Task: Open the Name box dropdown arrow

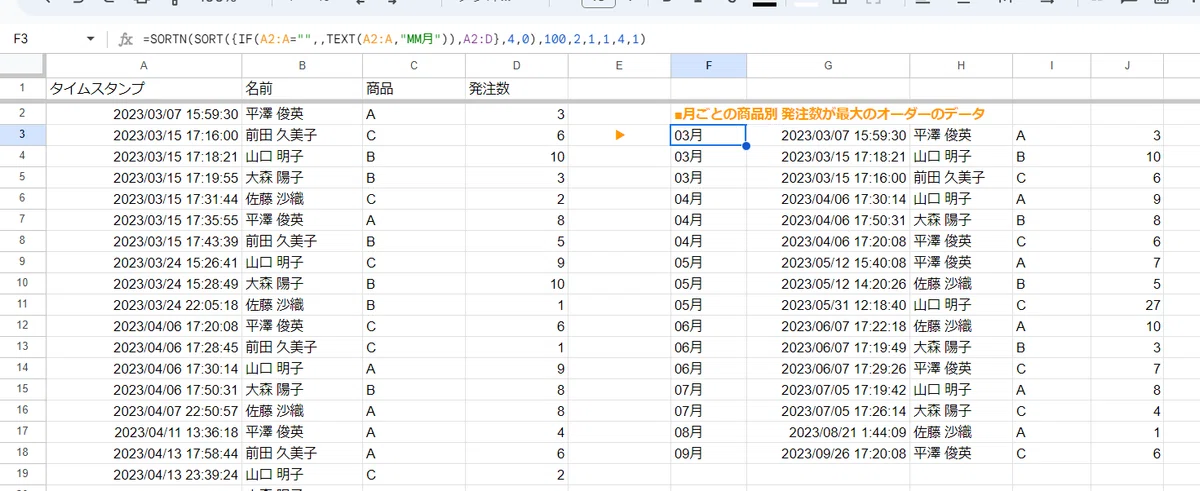Action: (x=91, y=40)
